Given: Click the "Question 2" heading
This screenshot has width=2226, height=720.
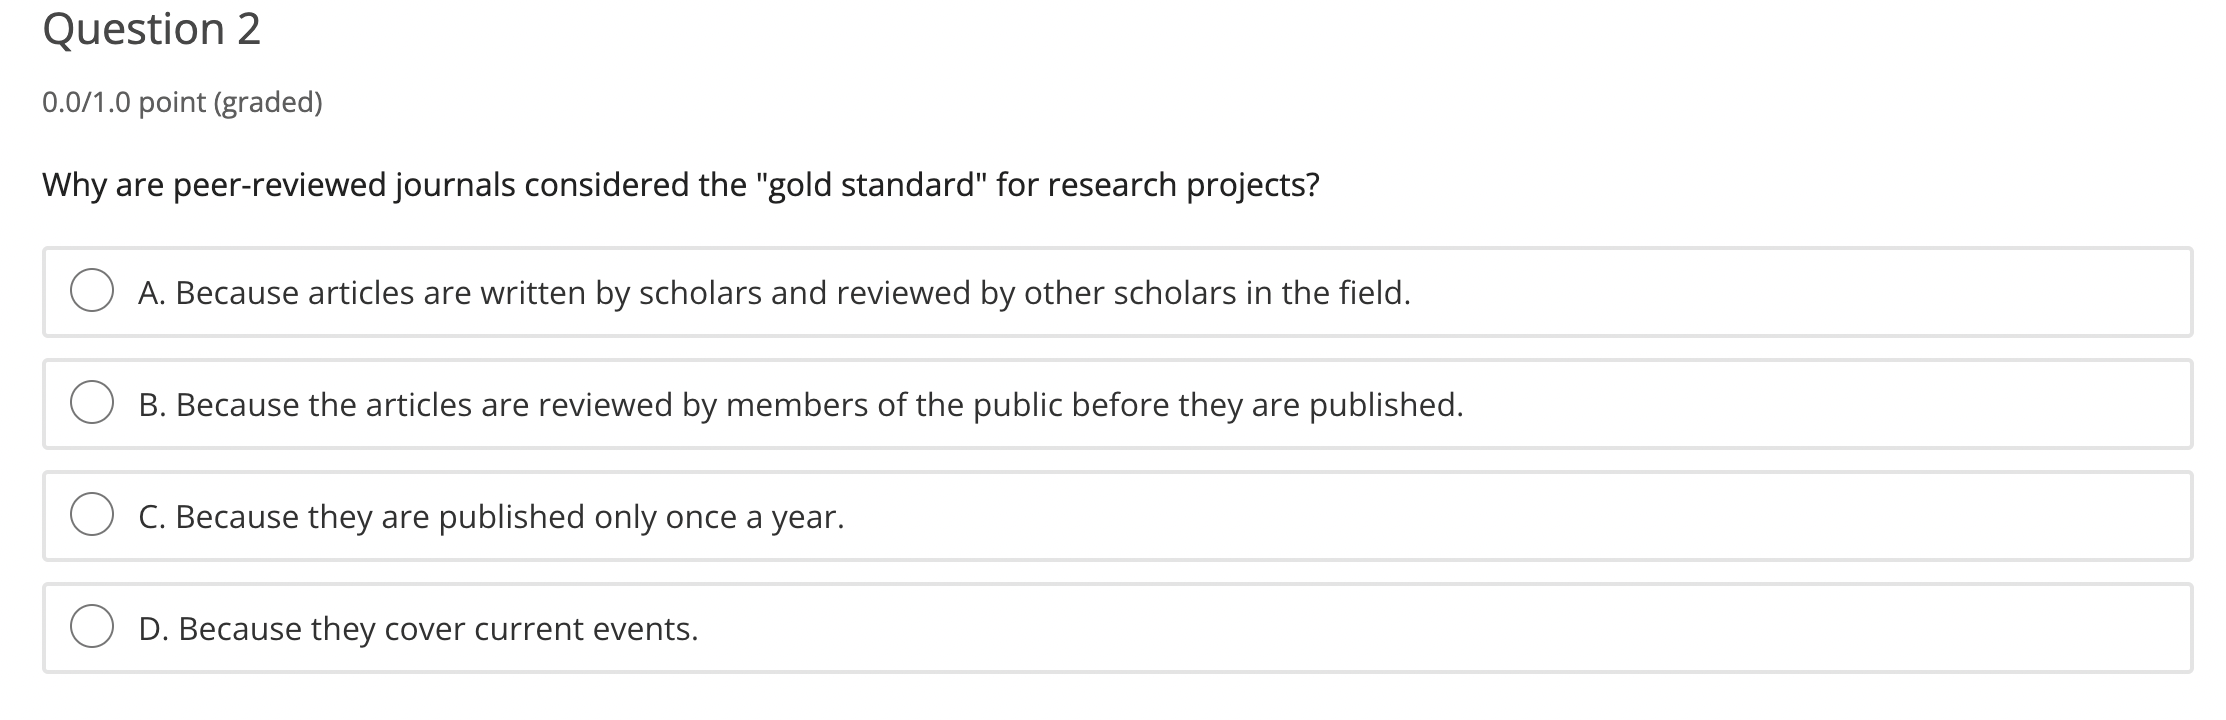Looking at the screenshot, I should coord(152,29).
